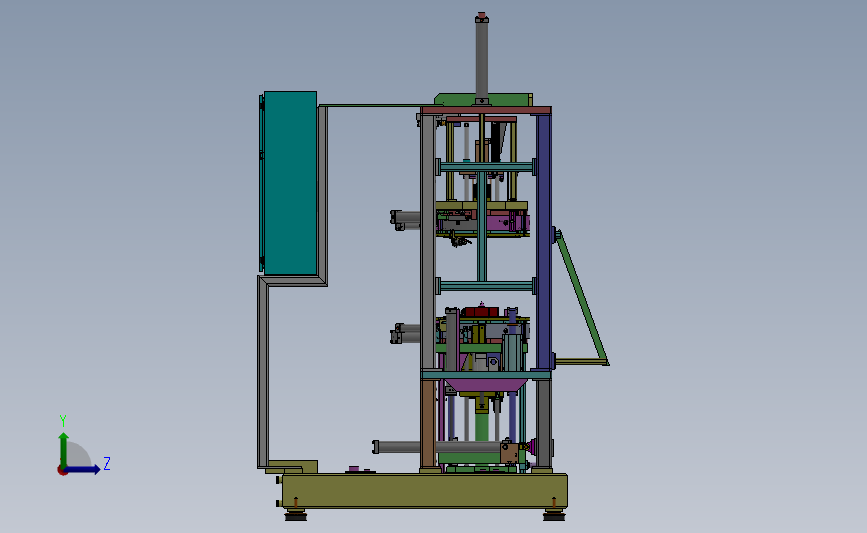867x533 pixels.
Task: Click the red origin ball of the triad
Action: coord(62,471)
